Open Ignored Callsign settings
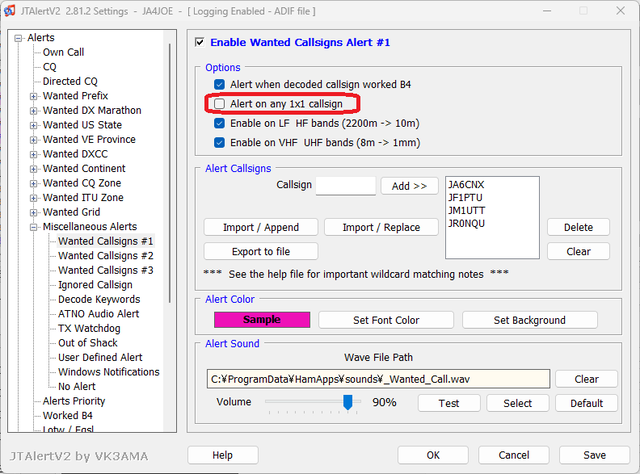 pyautogui.click(x=95, y=285)
